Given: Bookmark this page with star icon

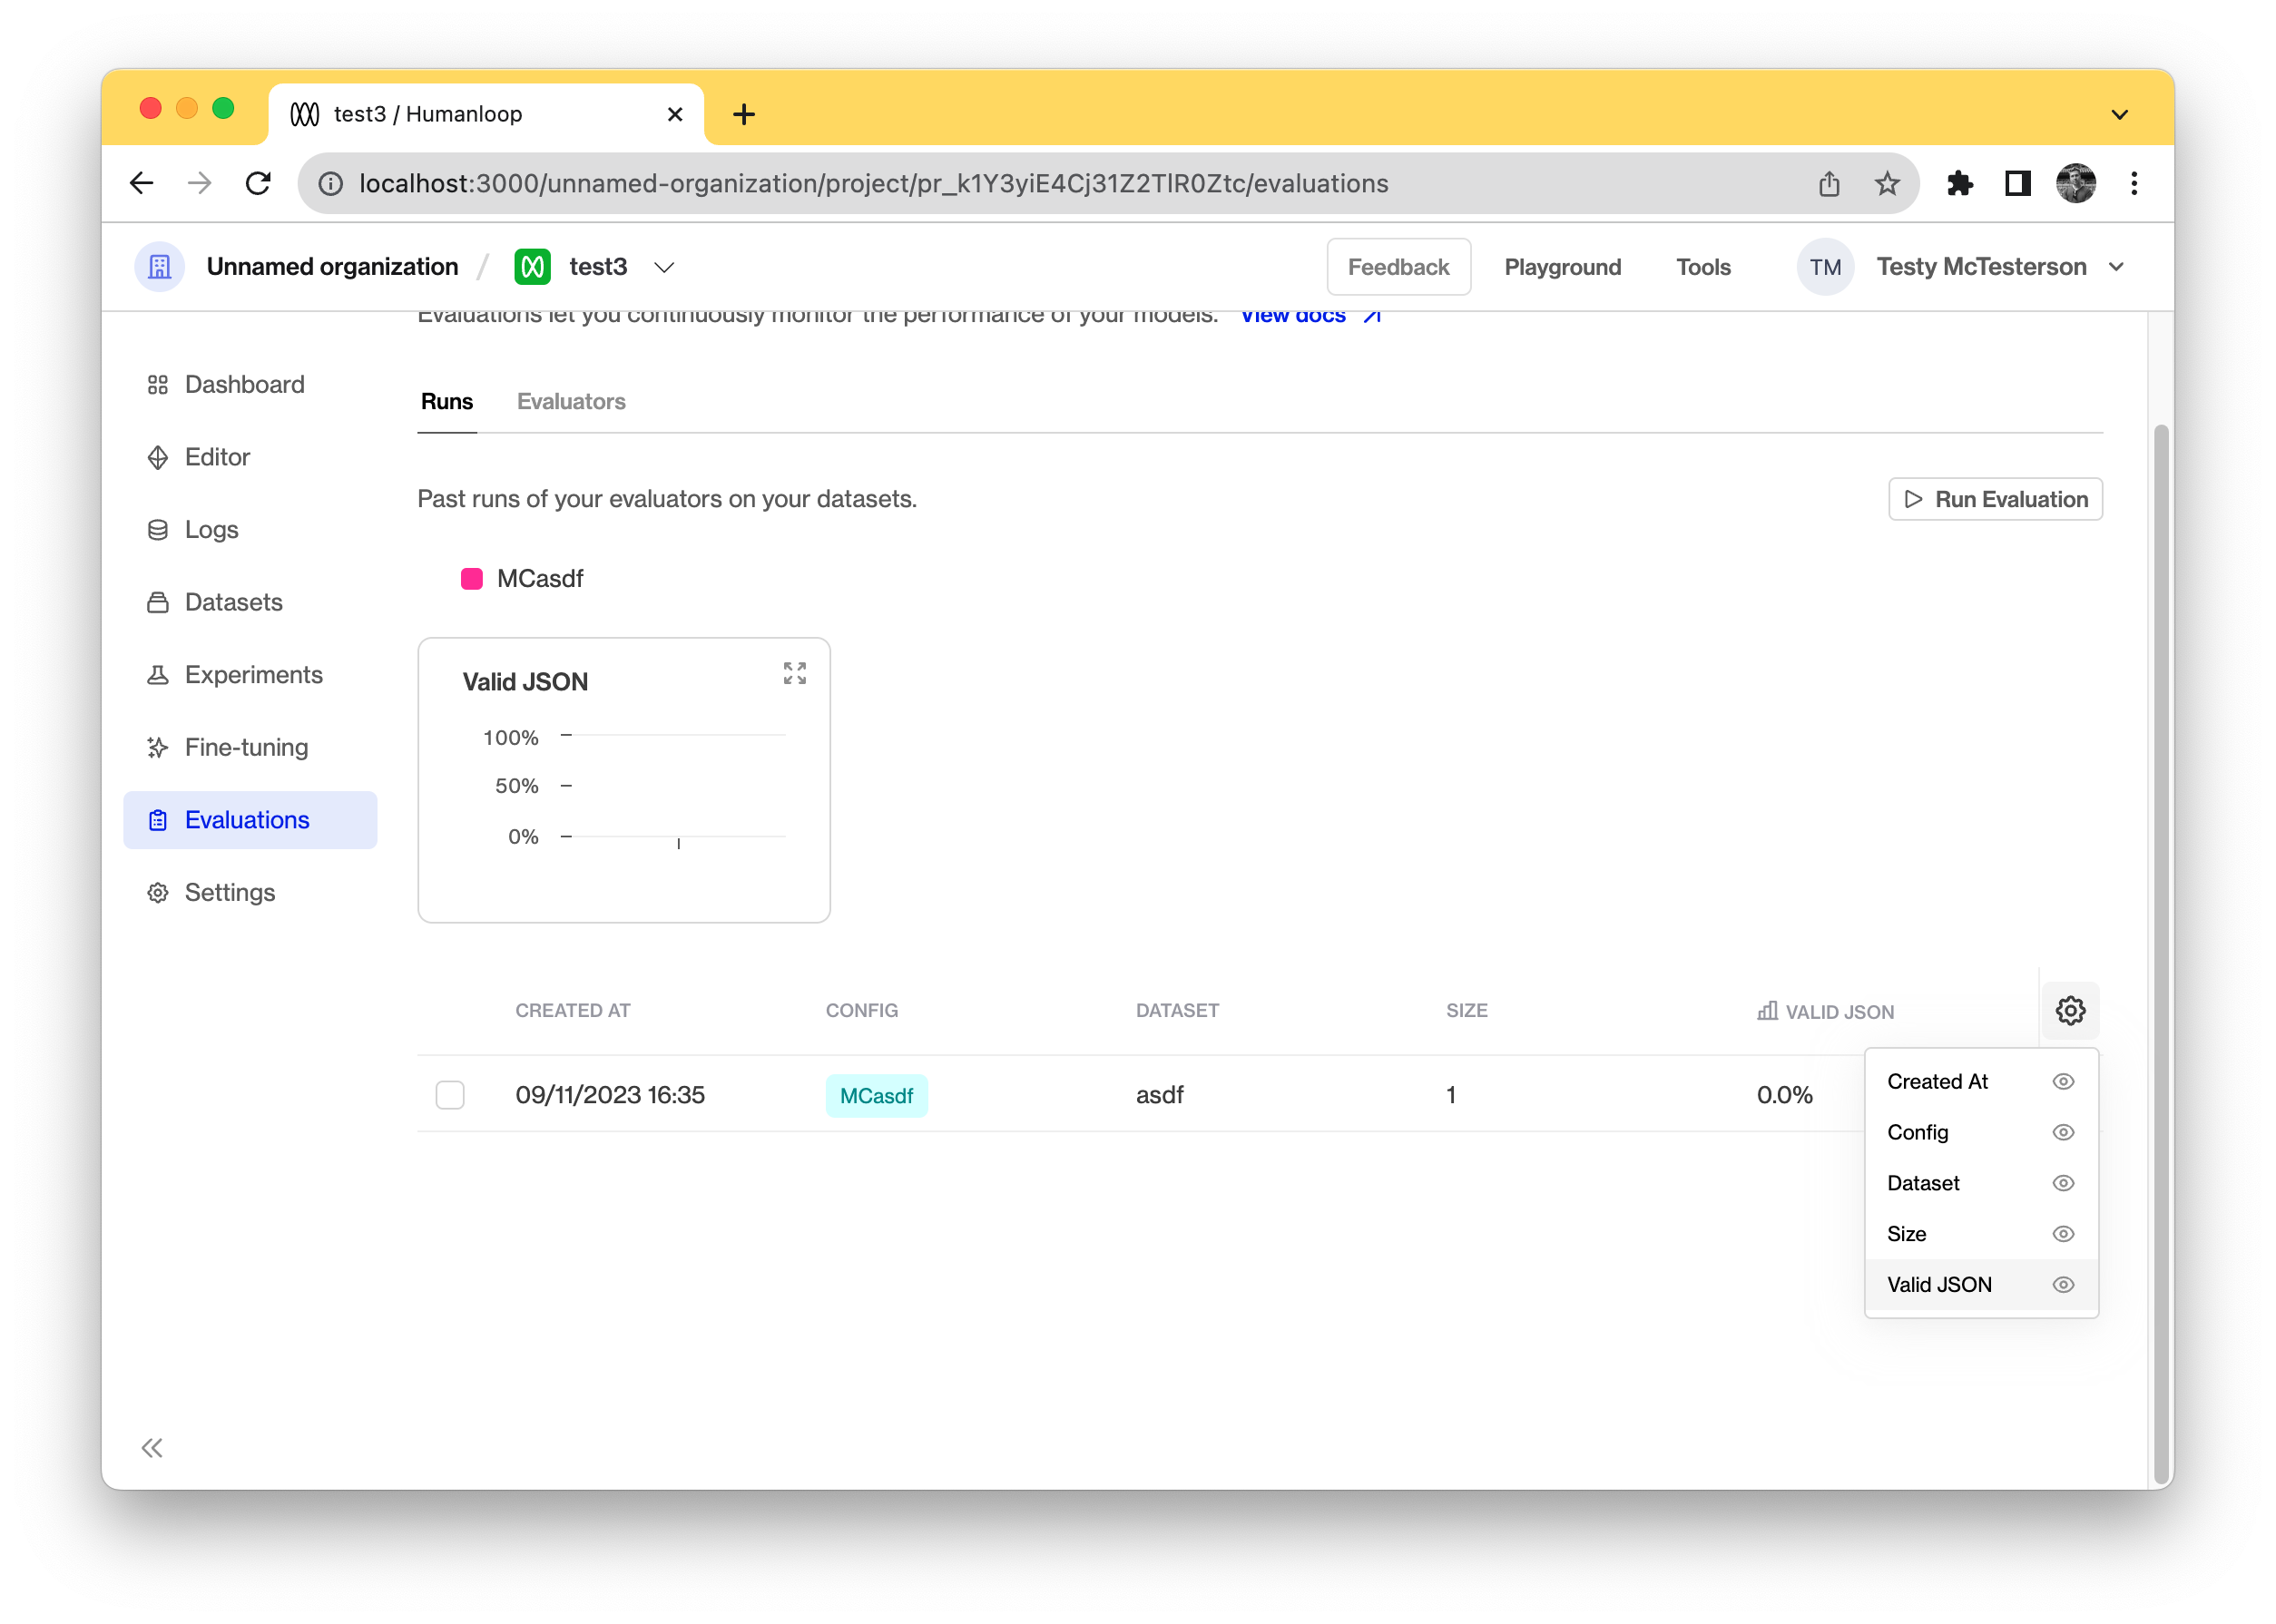Looking at the screenshot, I should 1886,184.
